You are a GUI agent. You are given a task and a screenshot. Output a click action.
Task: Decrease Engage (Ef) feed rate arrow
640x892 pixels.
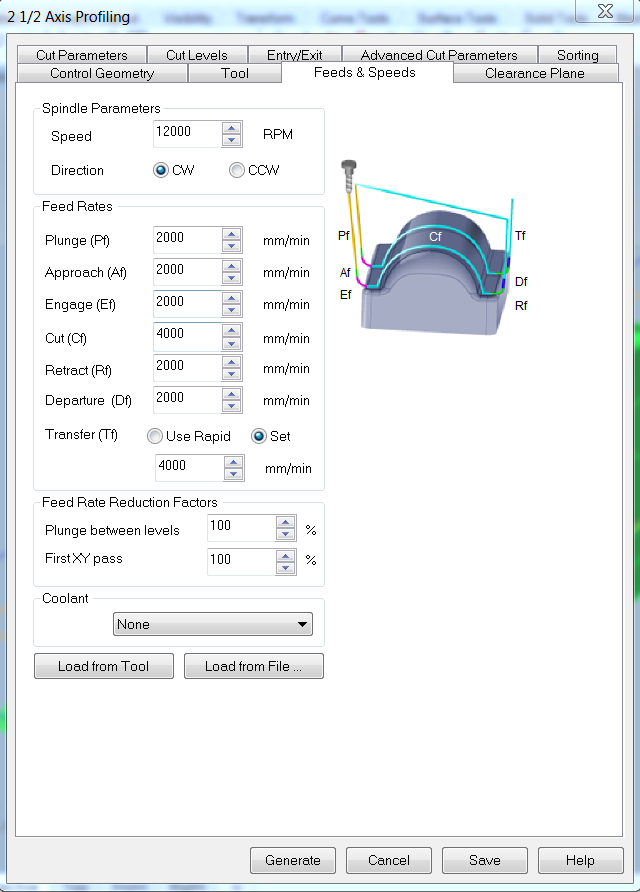tap(231, 310)
